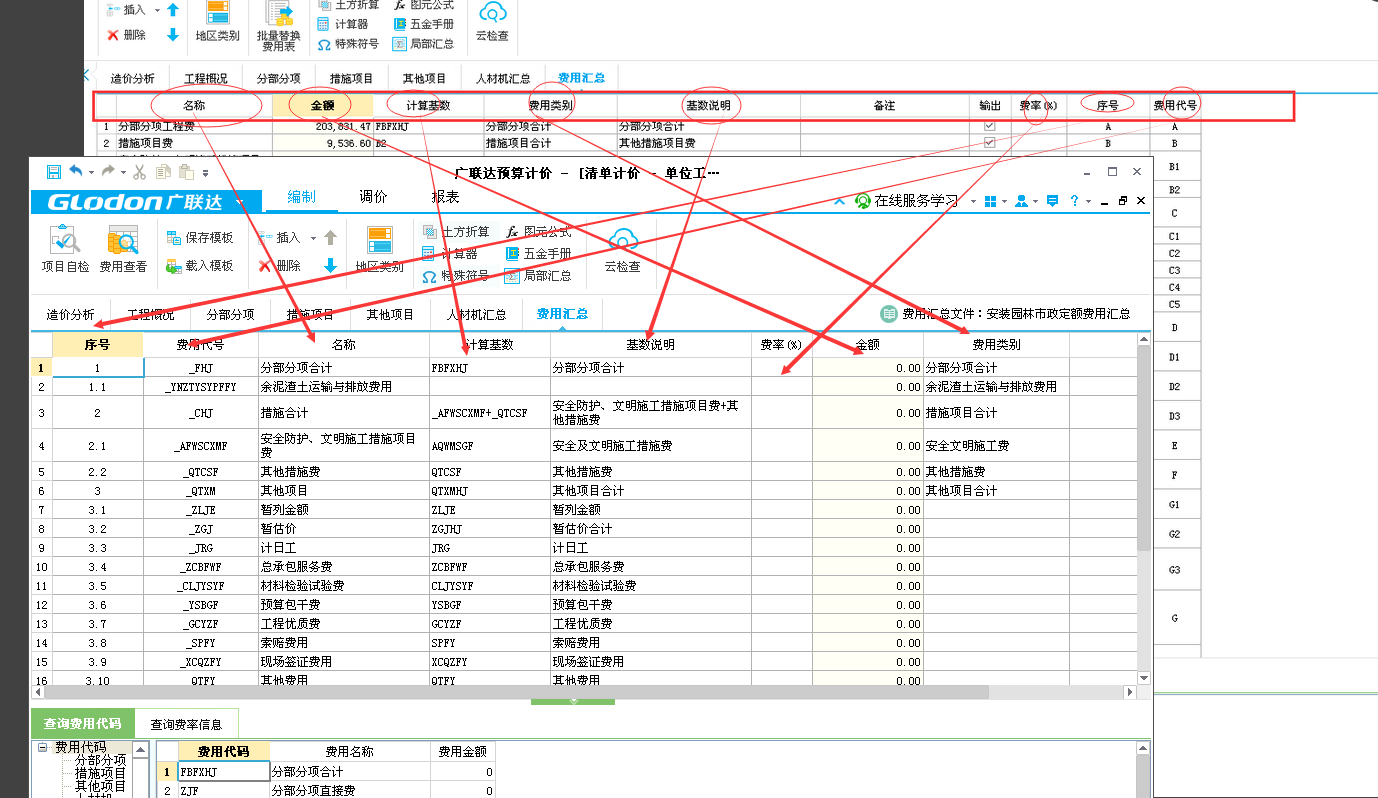Click the 分部分项直接费 row in bottom table

pyautogui.click(x=325, y=791)
